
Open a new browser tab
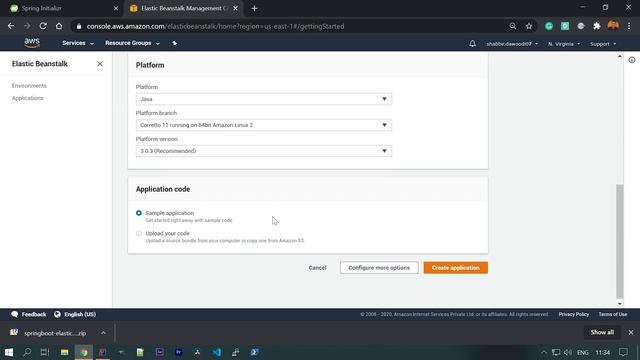point(254,8)
